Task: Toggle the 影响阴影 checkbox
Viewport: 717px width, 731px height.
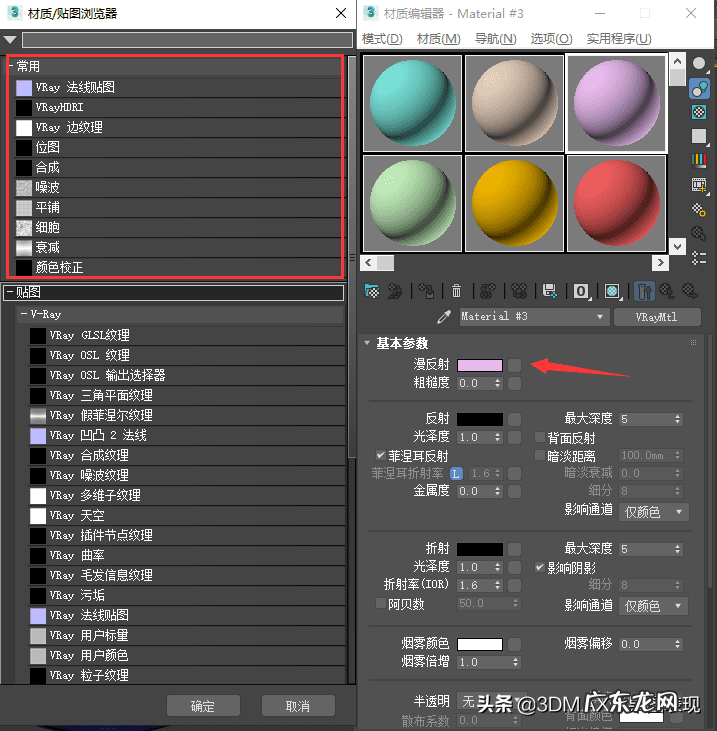Action: click(x=540, y=567)
